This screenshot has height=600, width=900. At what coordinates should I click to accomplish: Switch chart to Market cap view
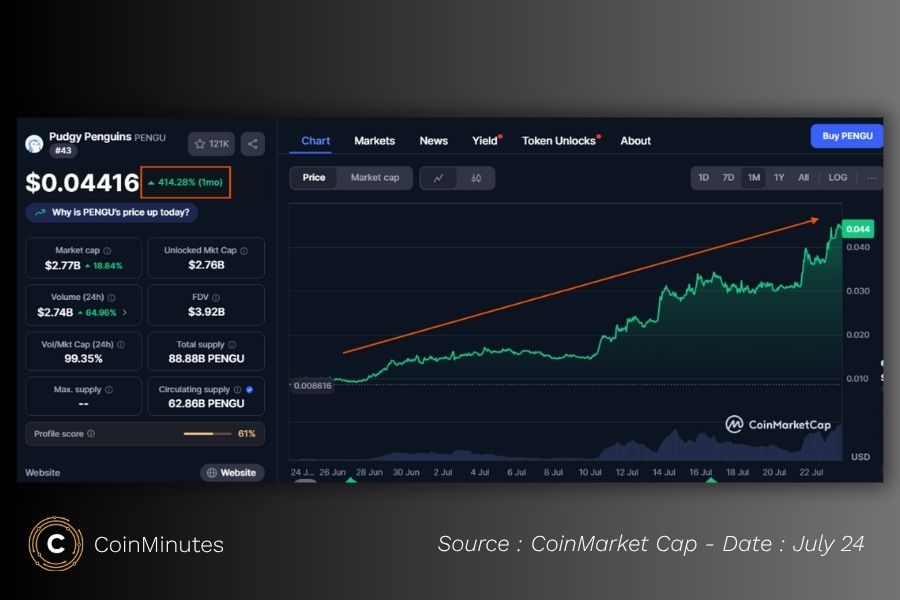click(375, 178)
